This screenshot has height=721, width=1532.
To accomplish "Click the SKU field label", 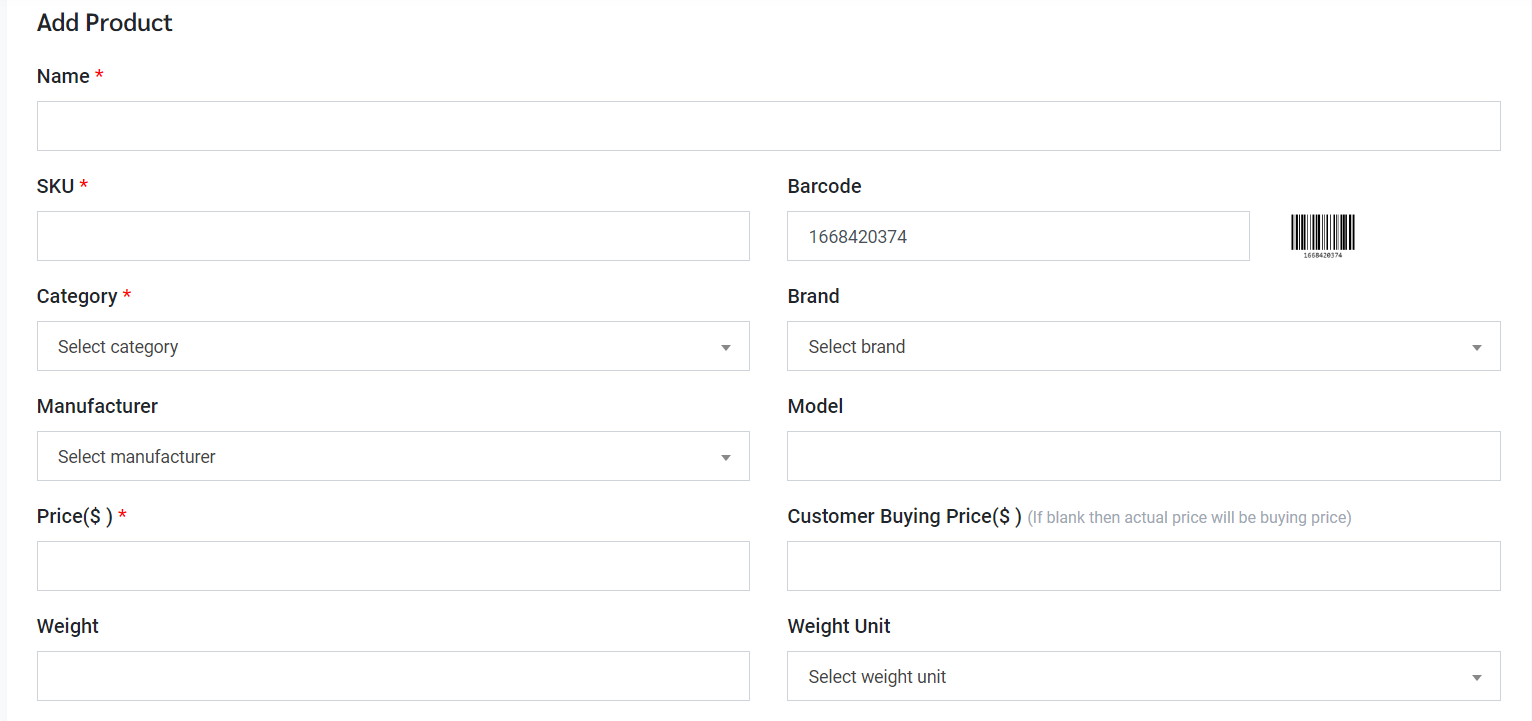I will (x=56, y=186).
